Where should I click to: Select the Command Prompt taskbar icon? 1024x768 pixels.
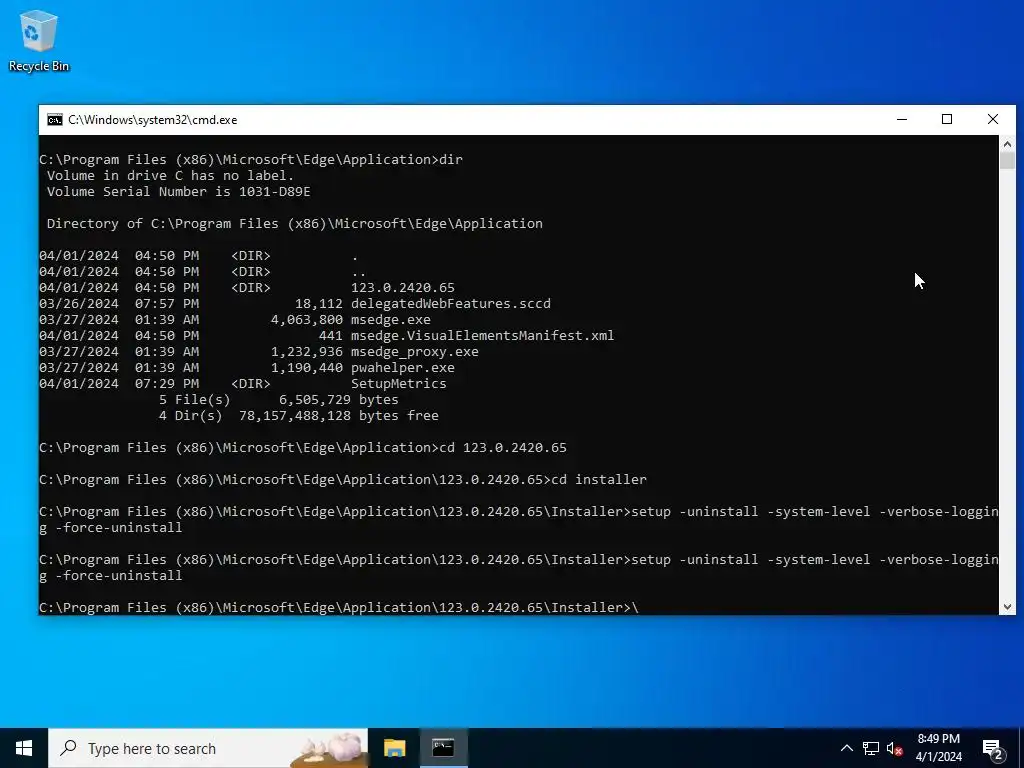click(x=443, y=748)
